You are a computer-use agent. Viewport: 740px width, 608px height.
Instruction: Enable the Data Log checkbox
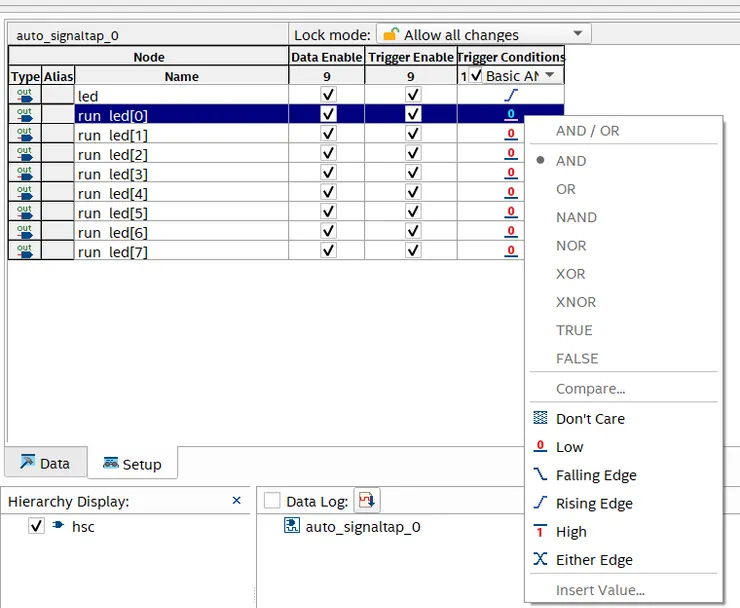[271, 501]
